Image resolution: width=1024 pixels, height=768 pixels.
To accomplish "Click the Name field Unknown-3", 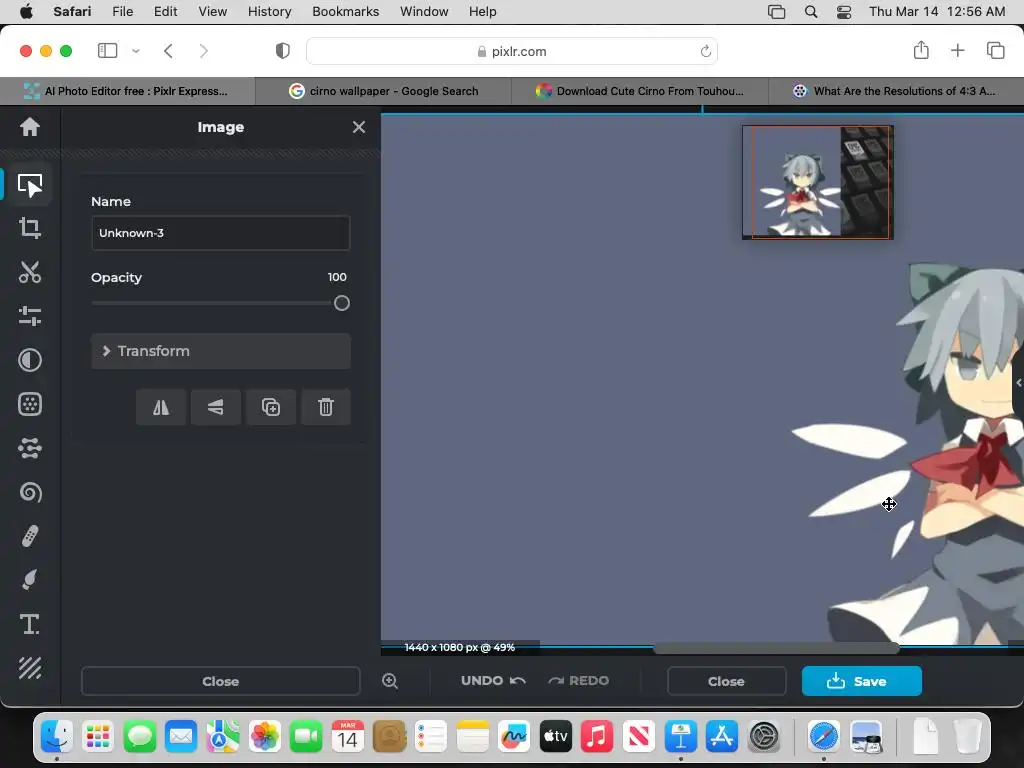I will 221,233.
